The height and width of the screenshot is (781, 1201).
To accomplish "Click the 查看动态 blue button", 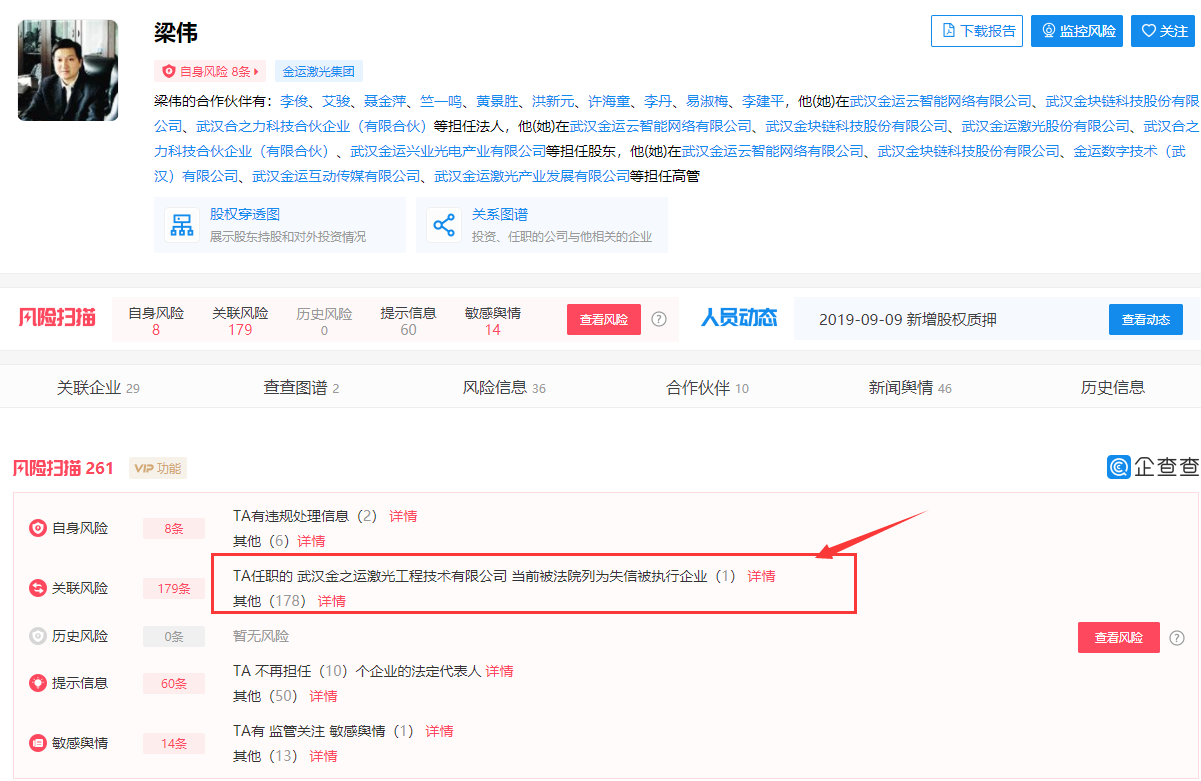I will pos(1146,320).
